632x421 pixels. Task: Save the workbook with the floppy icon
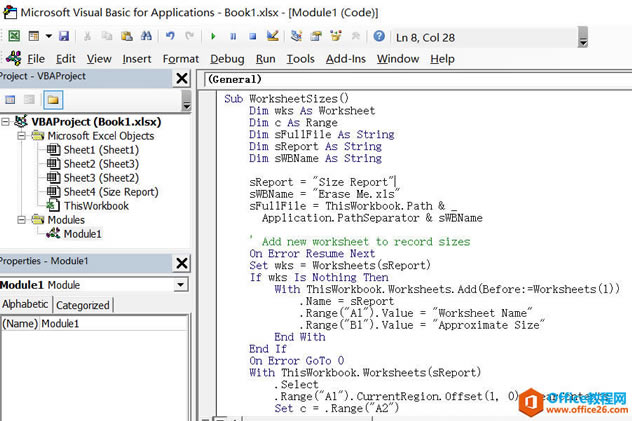click(x=64, y=36)
